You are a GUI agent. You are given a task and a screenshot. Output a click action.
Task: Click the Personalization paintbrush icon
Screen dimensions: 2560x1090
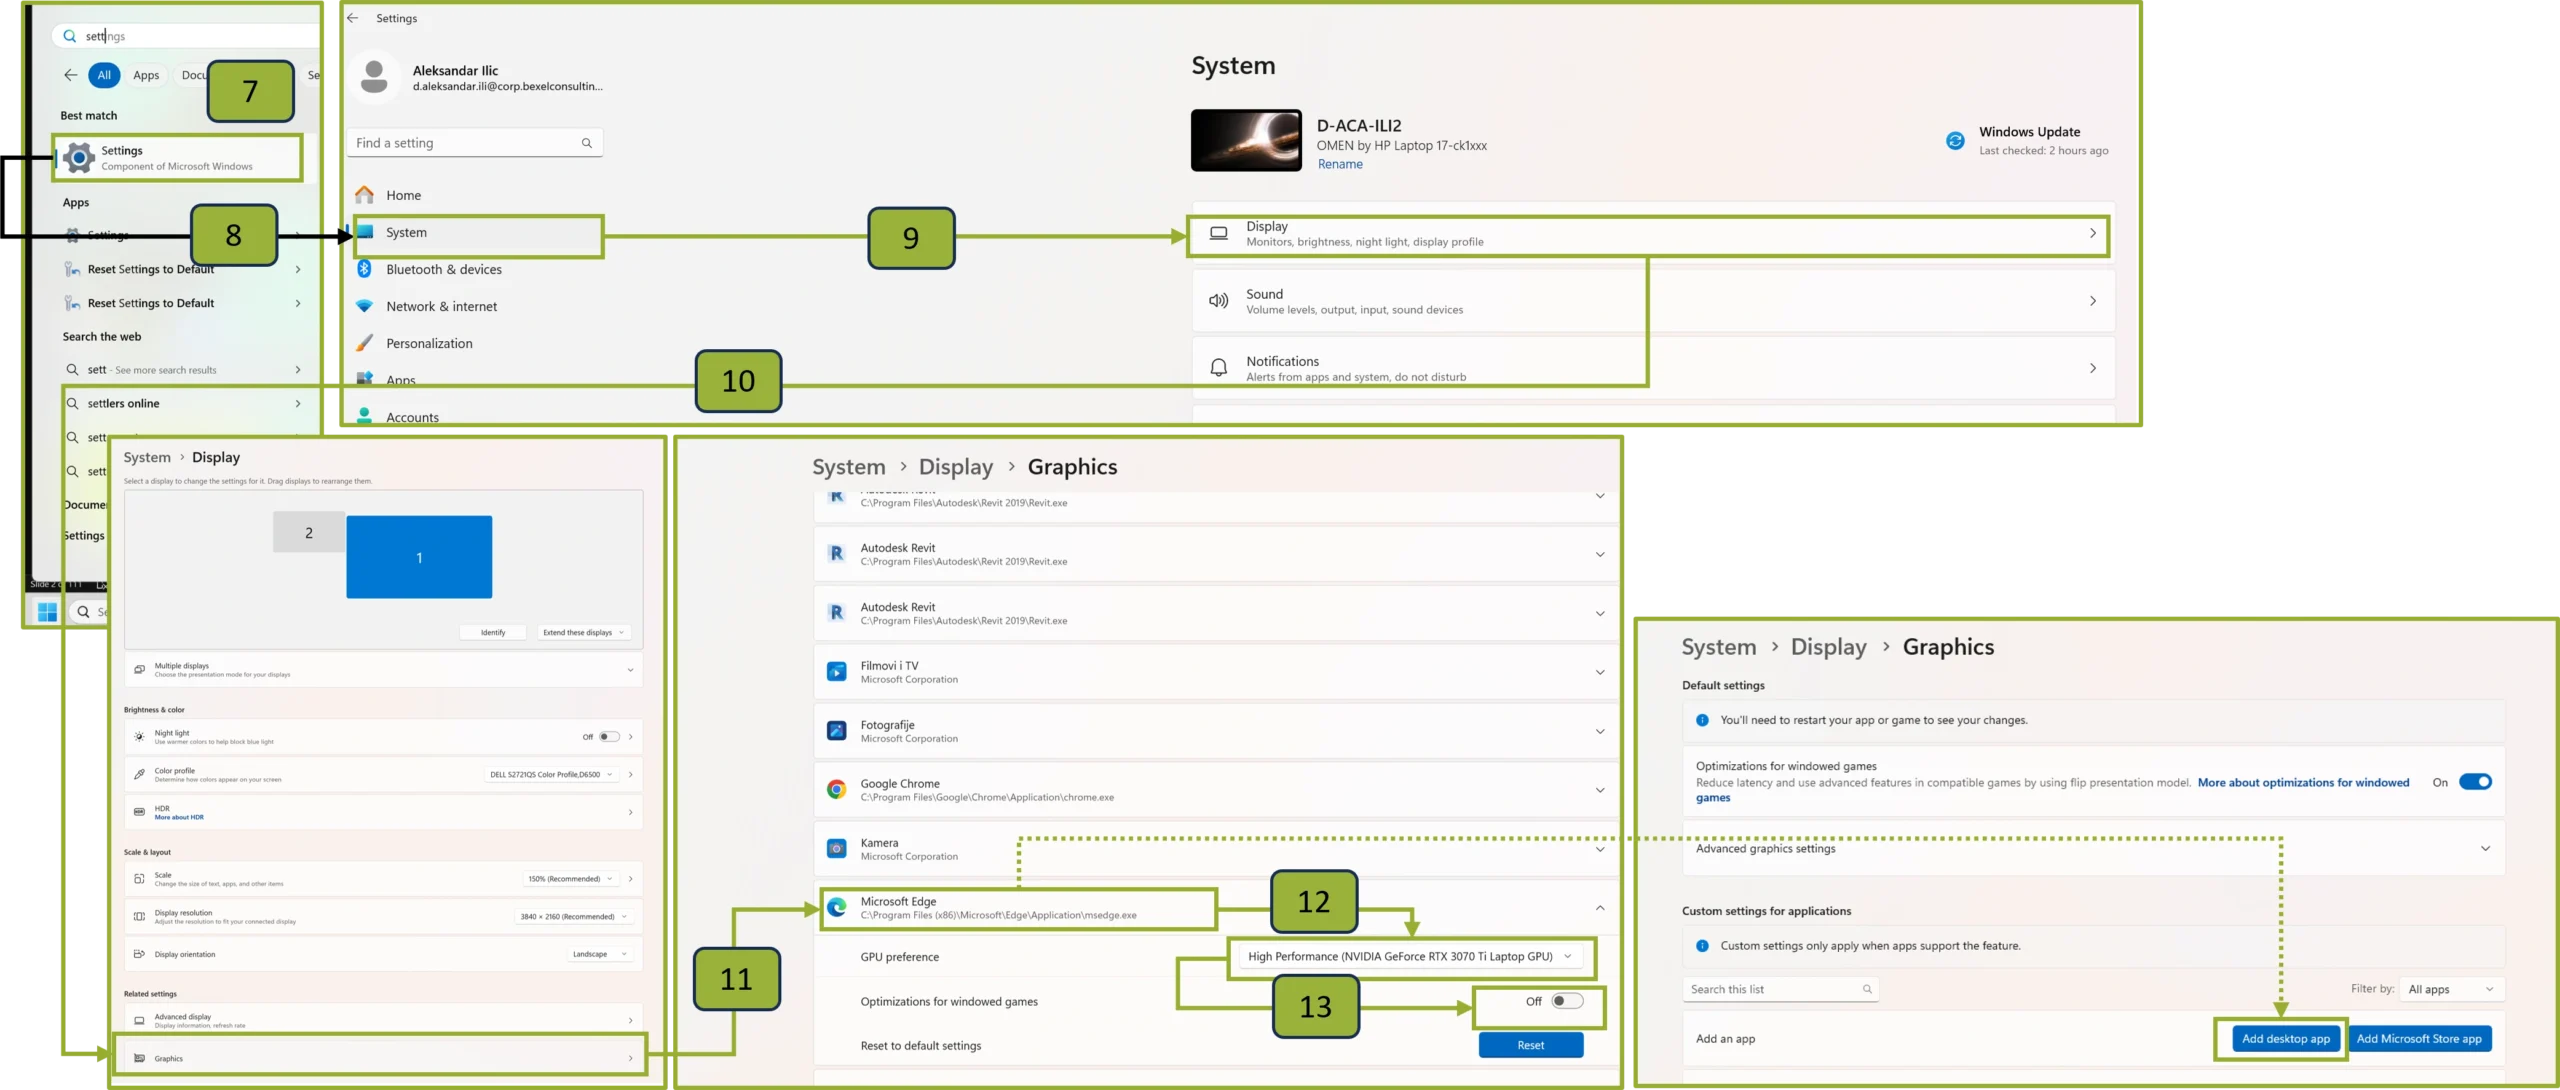tap(365, 343)
